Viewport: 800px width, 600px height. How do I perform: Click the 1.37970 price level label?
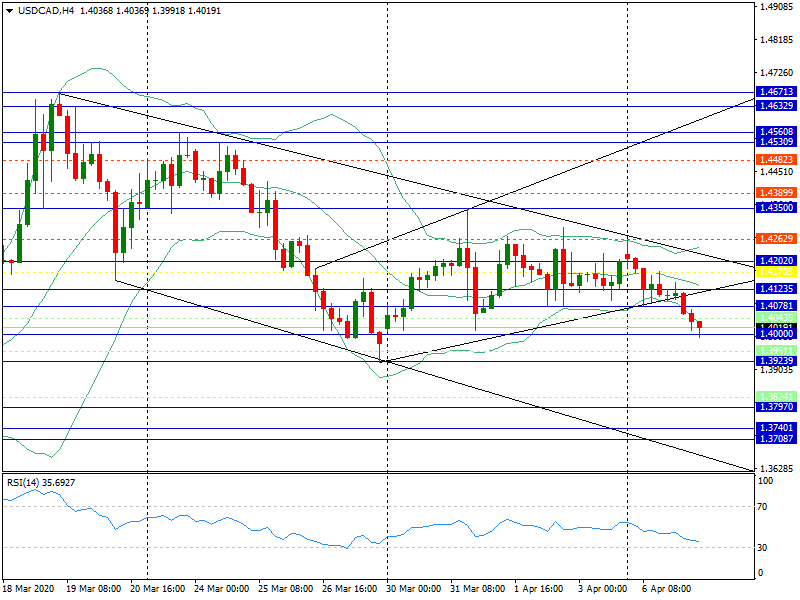pyautogui.click(x=776, y=408)
